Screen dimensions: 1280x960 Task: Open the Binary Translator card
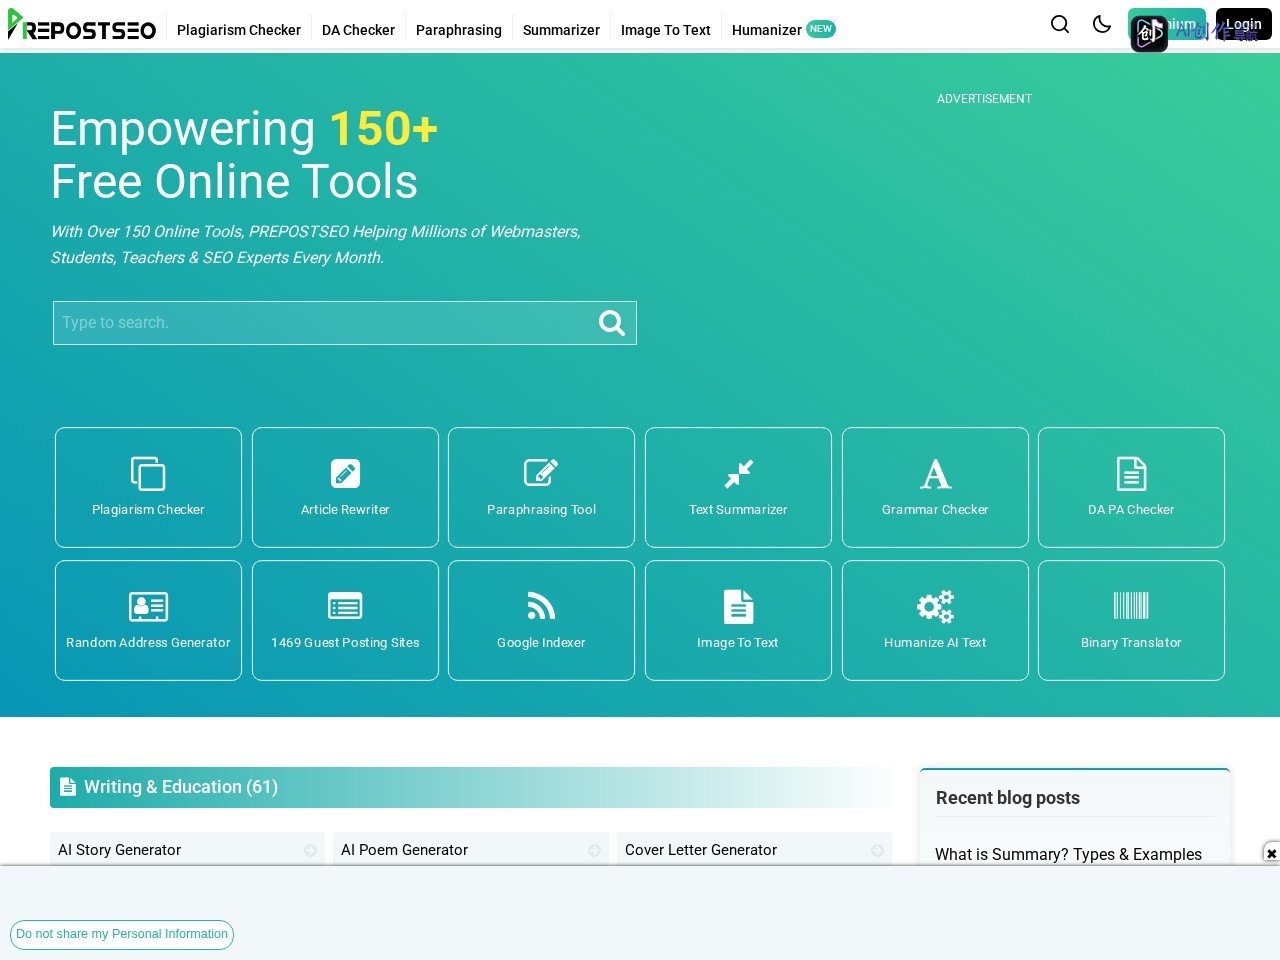(1131, 620)
